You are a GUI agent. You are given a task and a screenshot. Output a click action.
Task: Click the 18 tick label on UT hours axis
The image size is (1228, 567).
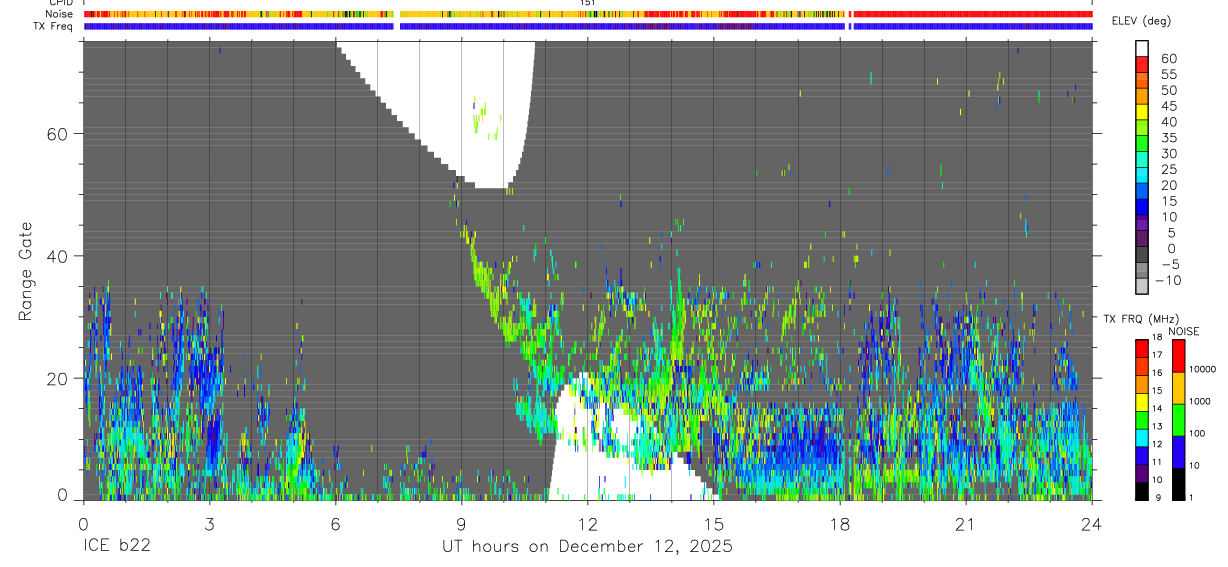pos(839,523)
